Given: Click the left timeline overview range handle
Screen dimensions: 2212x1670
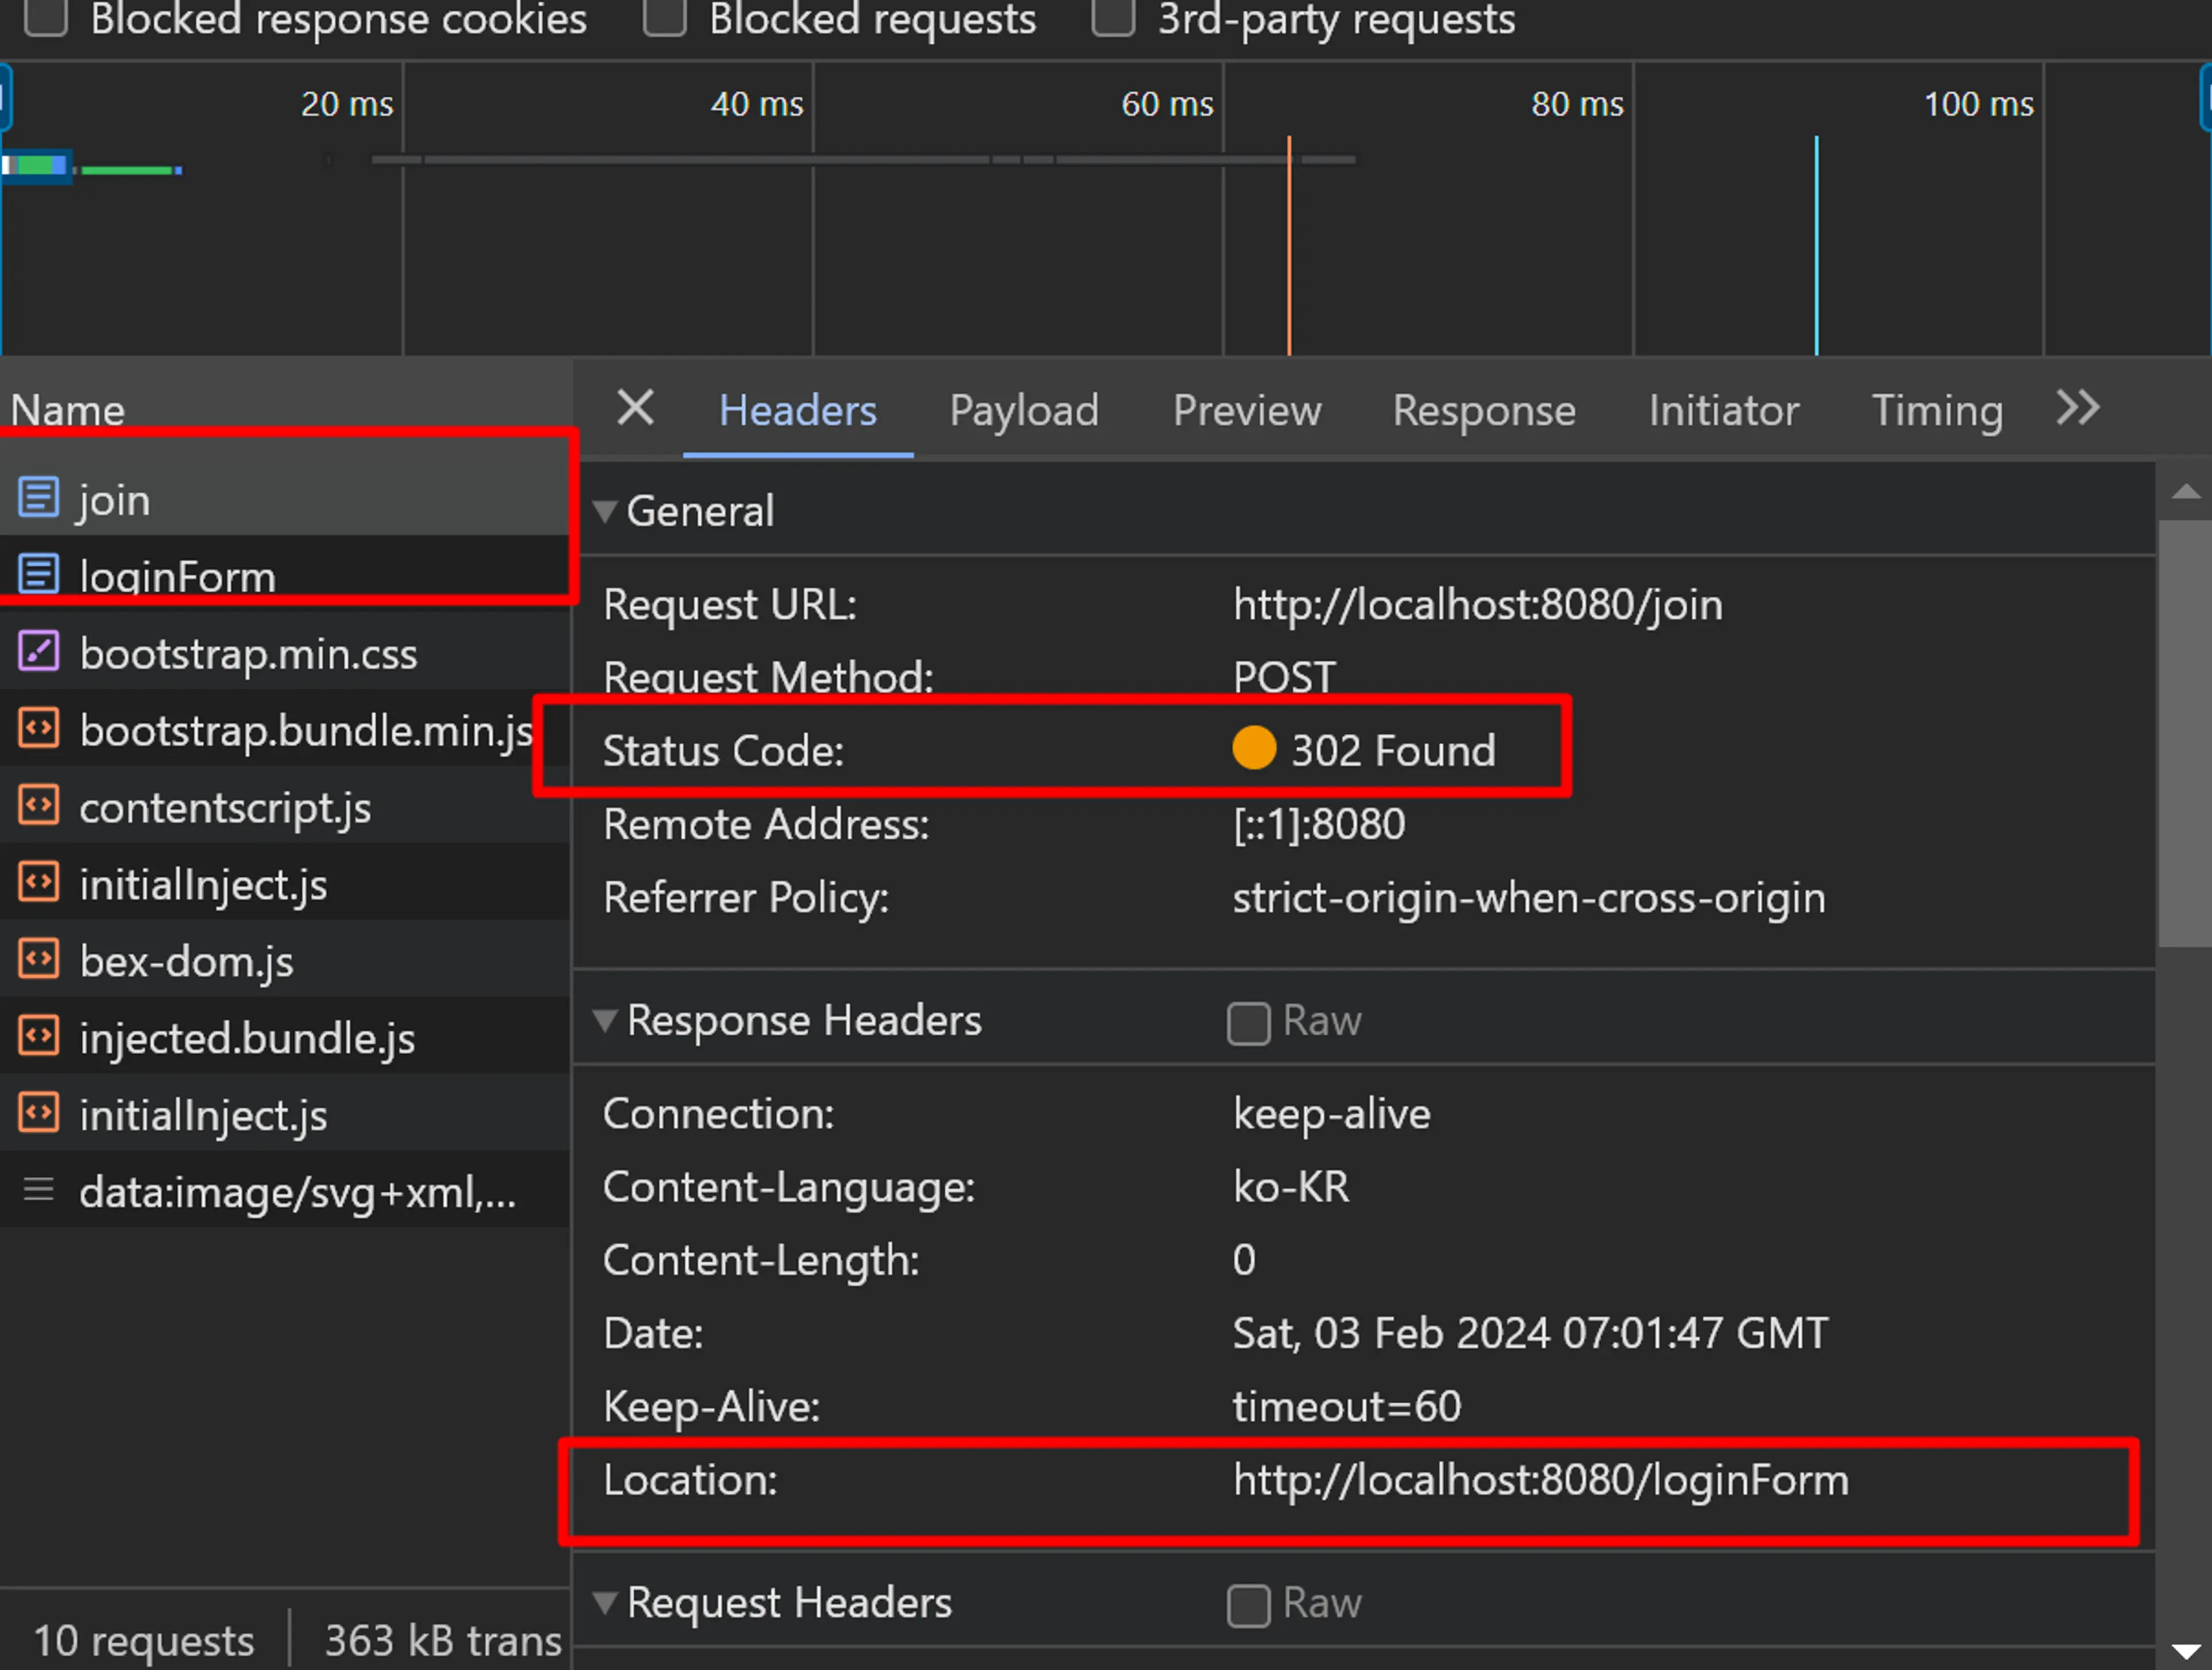Looking at the screenshot, I should pos(5,97).
